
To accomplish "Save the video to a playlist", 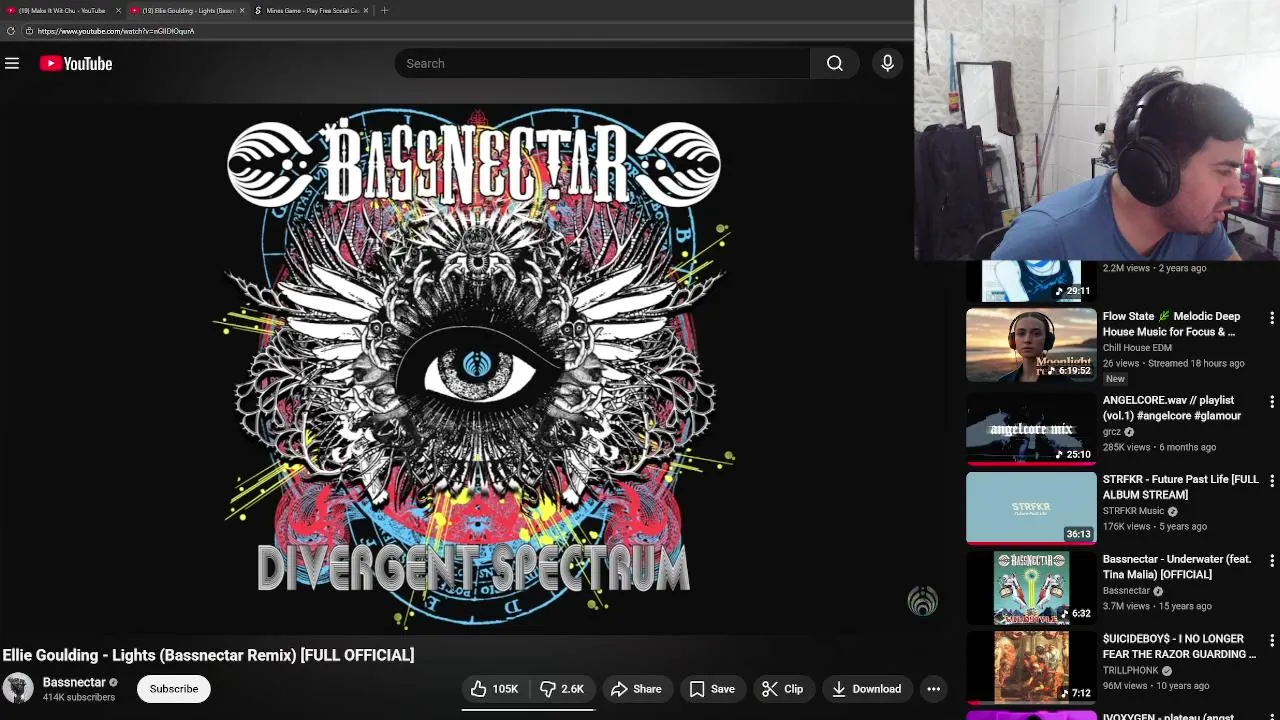I will click(712, 689).
